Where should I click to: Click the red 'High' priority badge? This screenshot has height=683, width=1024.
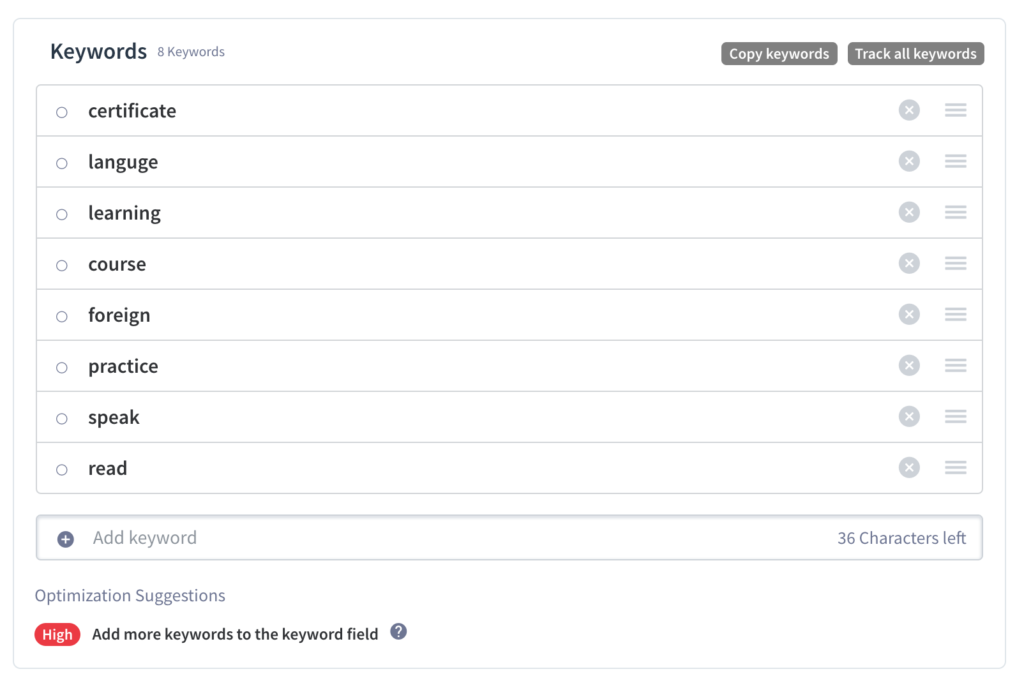pos(57,634)
